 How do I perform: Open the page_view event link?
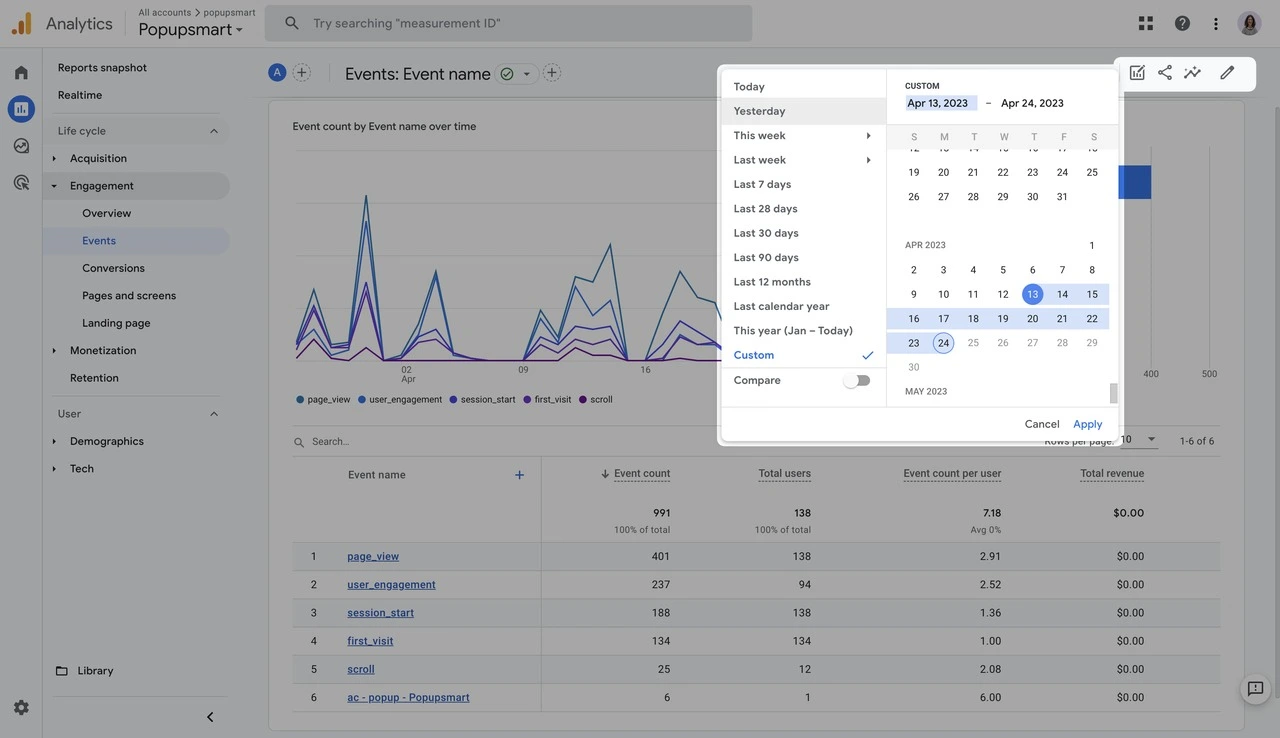click(373, 557)
